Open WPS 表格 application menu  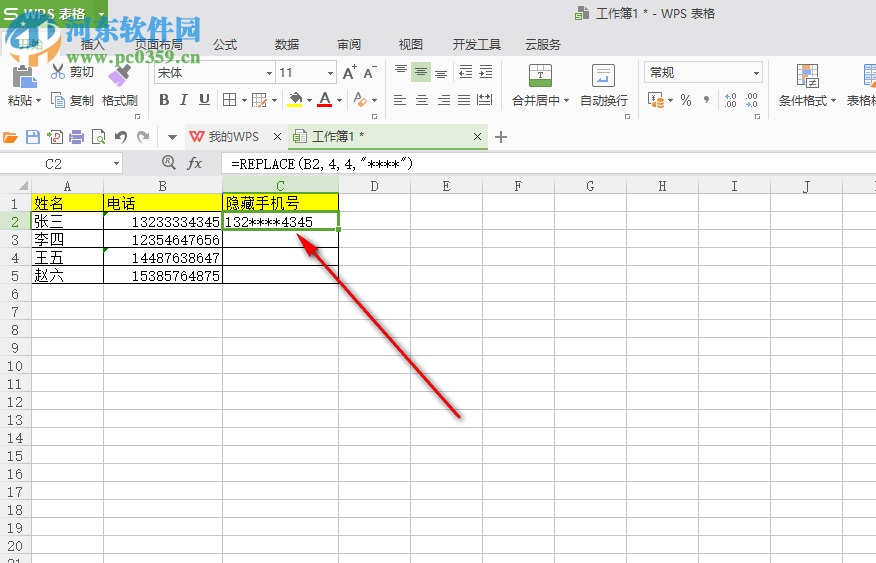[54, 13]
